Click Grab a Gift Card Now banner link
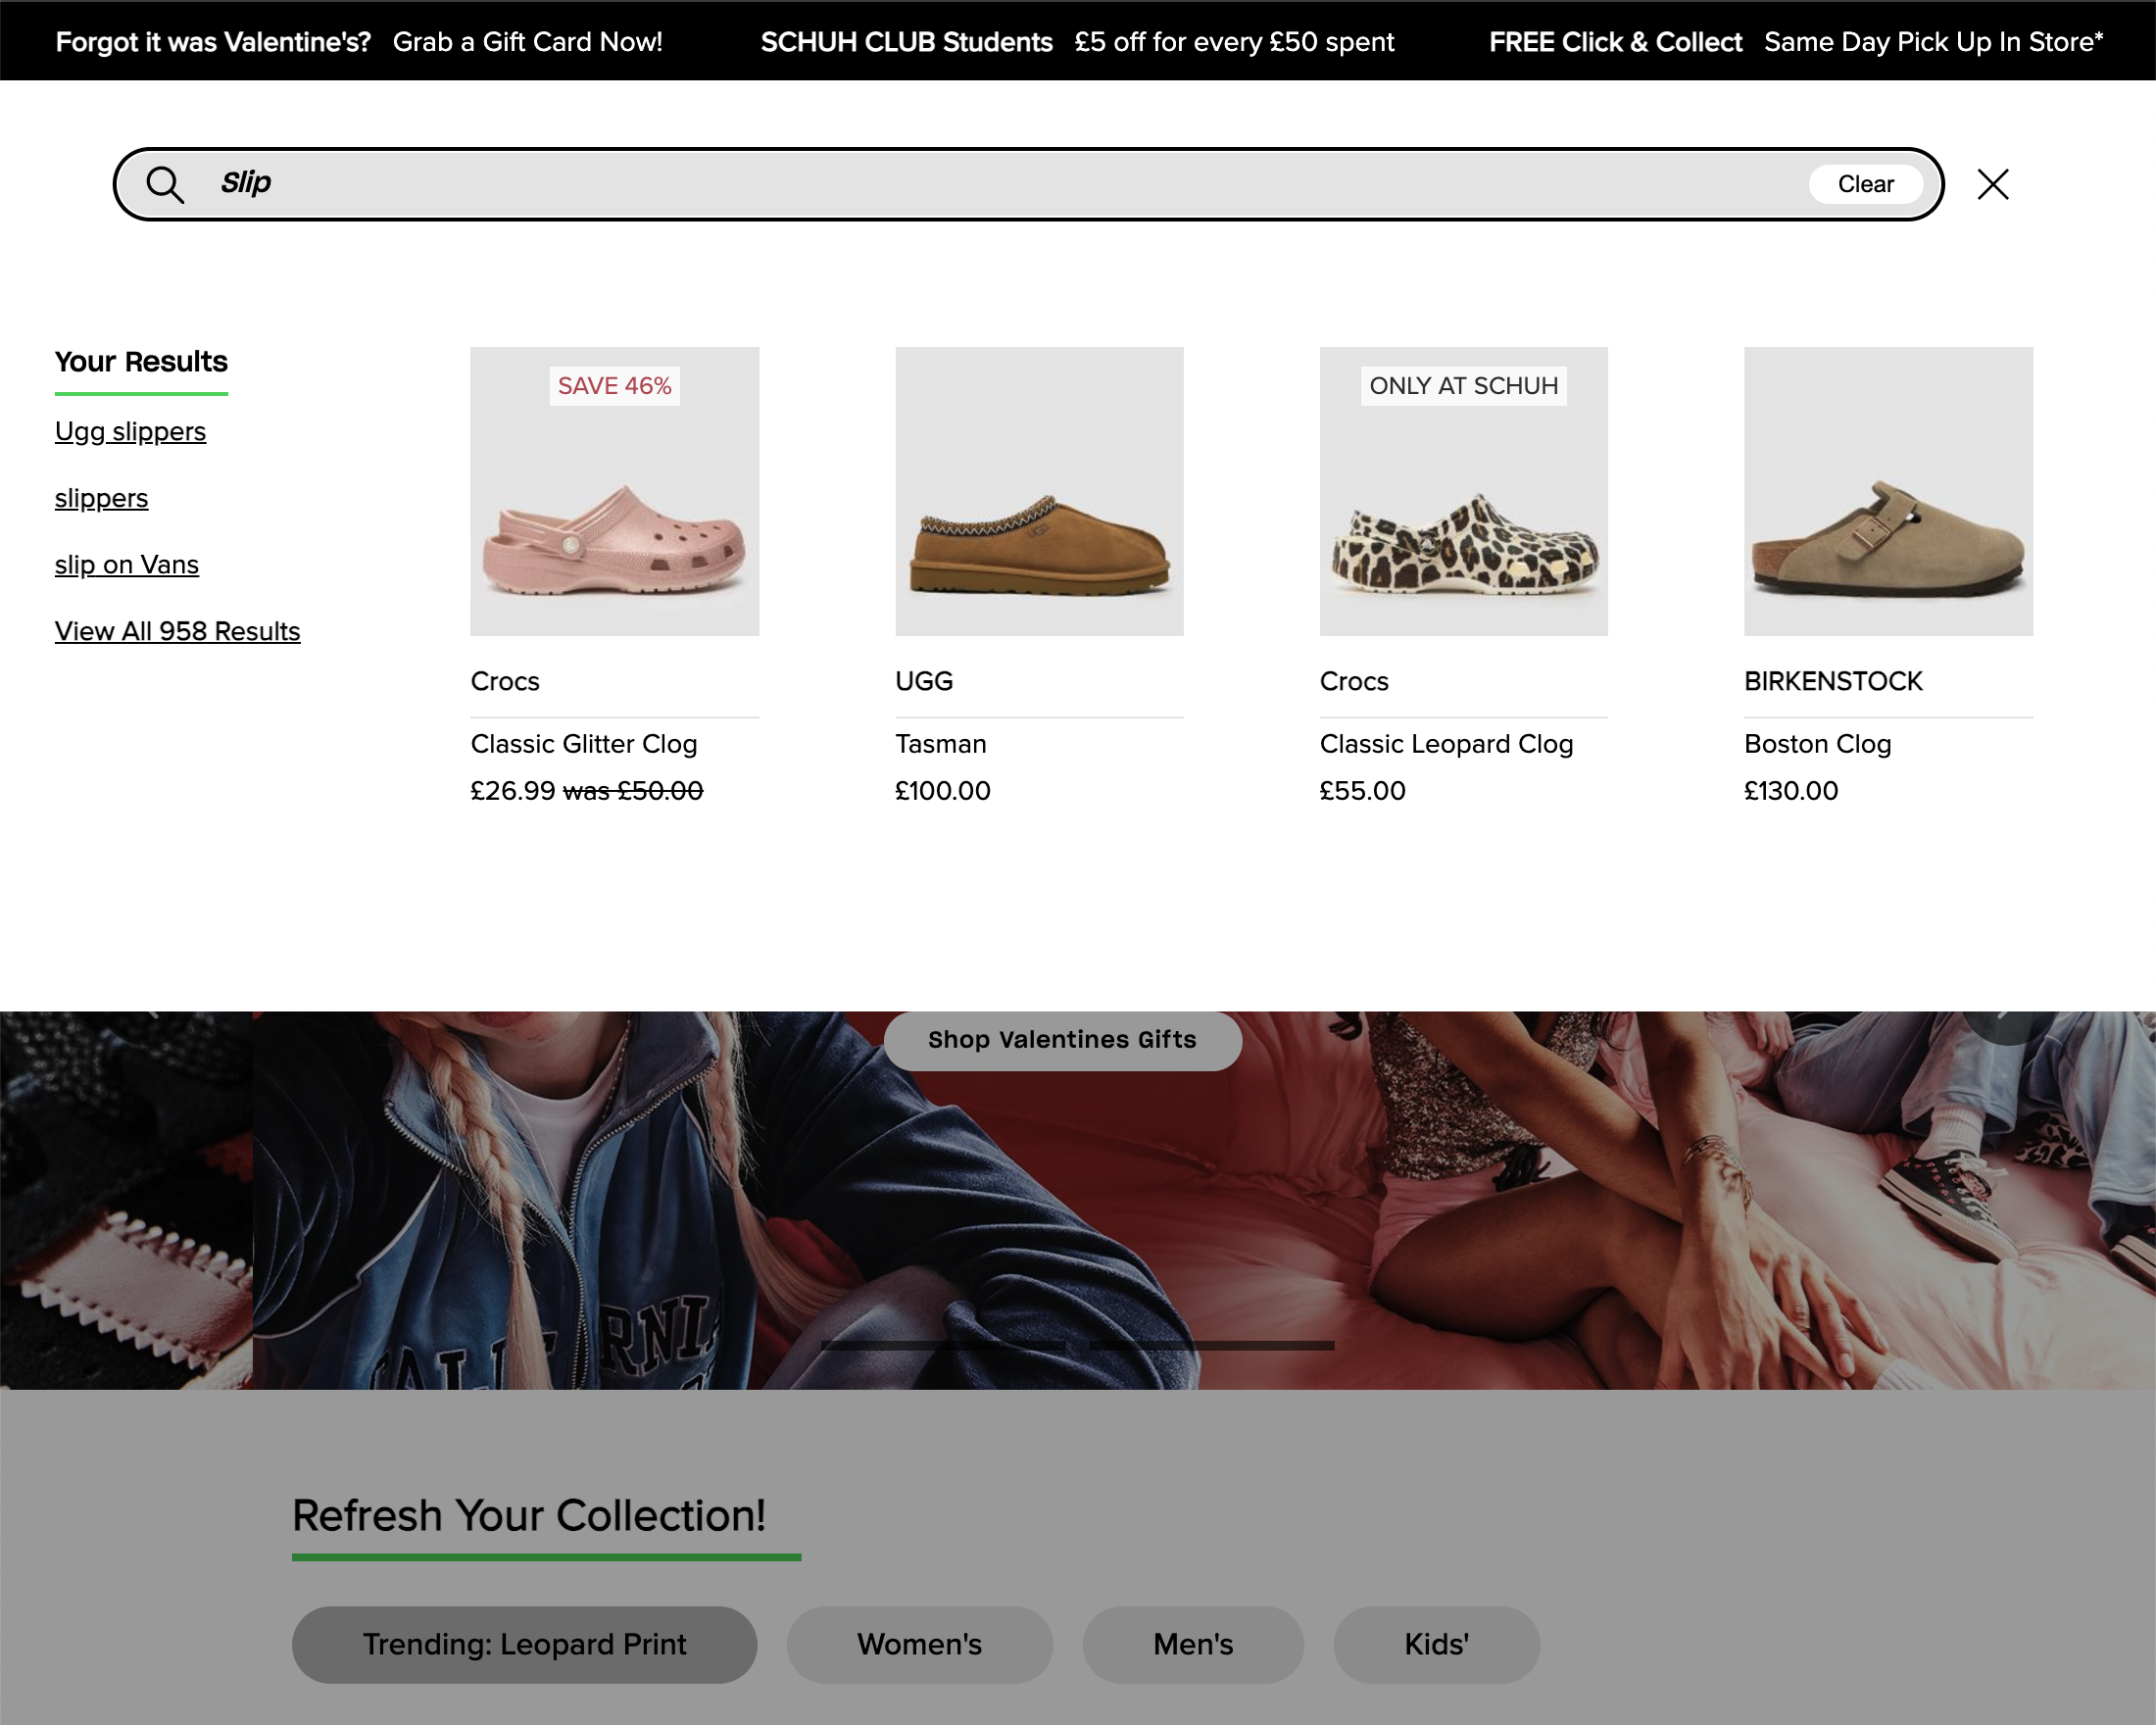2156x1725 pixels. coord(528,42)
